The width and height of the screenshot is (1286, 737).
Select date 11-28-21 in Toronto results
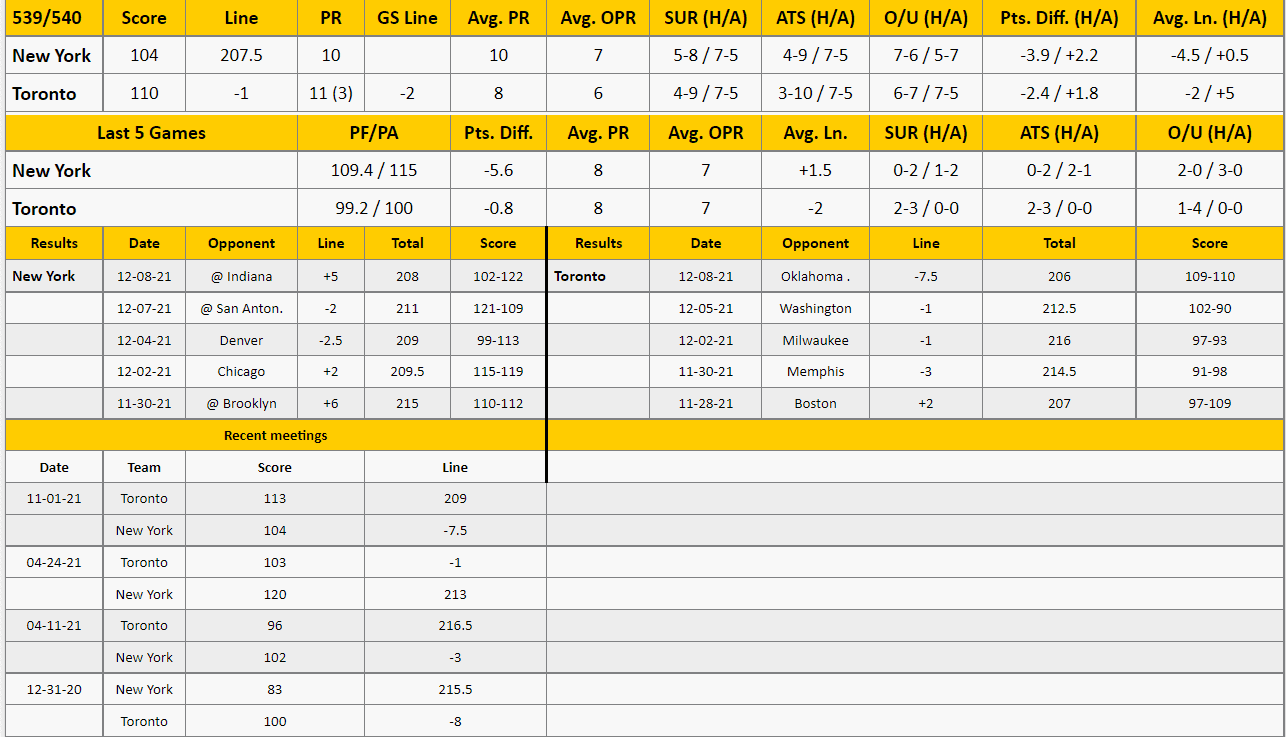706,404
